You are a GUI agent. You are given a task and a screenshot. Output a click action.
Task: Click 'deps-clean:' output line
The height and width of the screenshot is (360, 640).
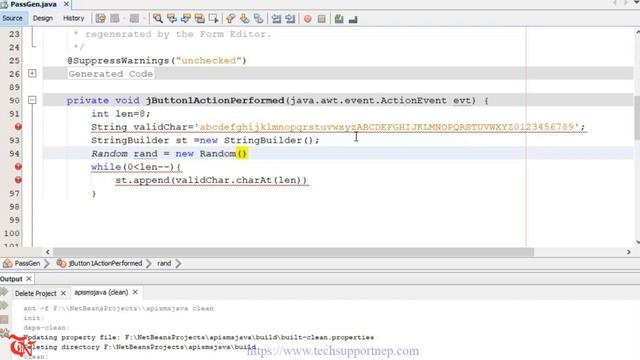(47, 328)
